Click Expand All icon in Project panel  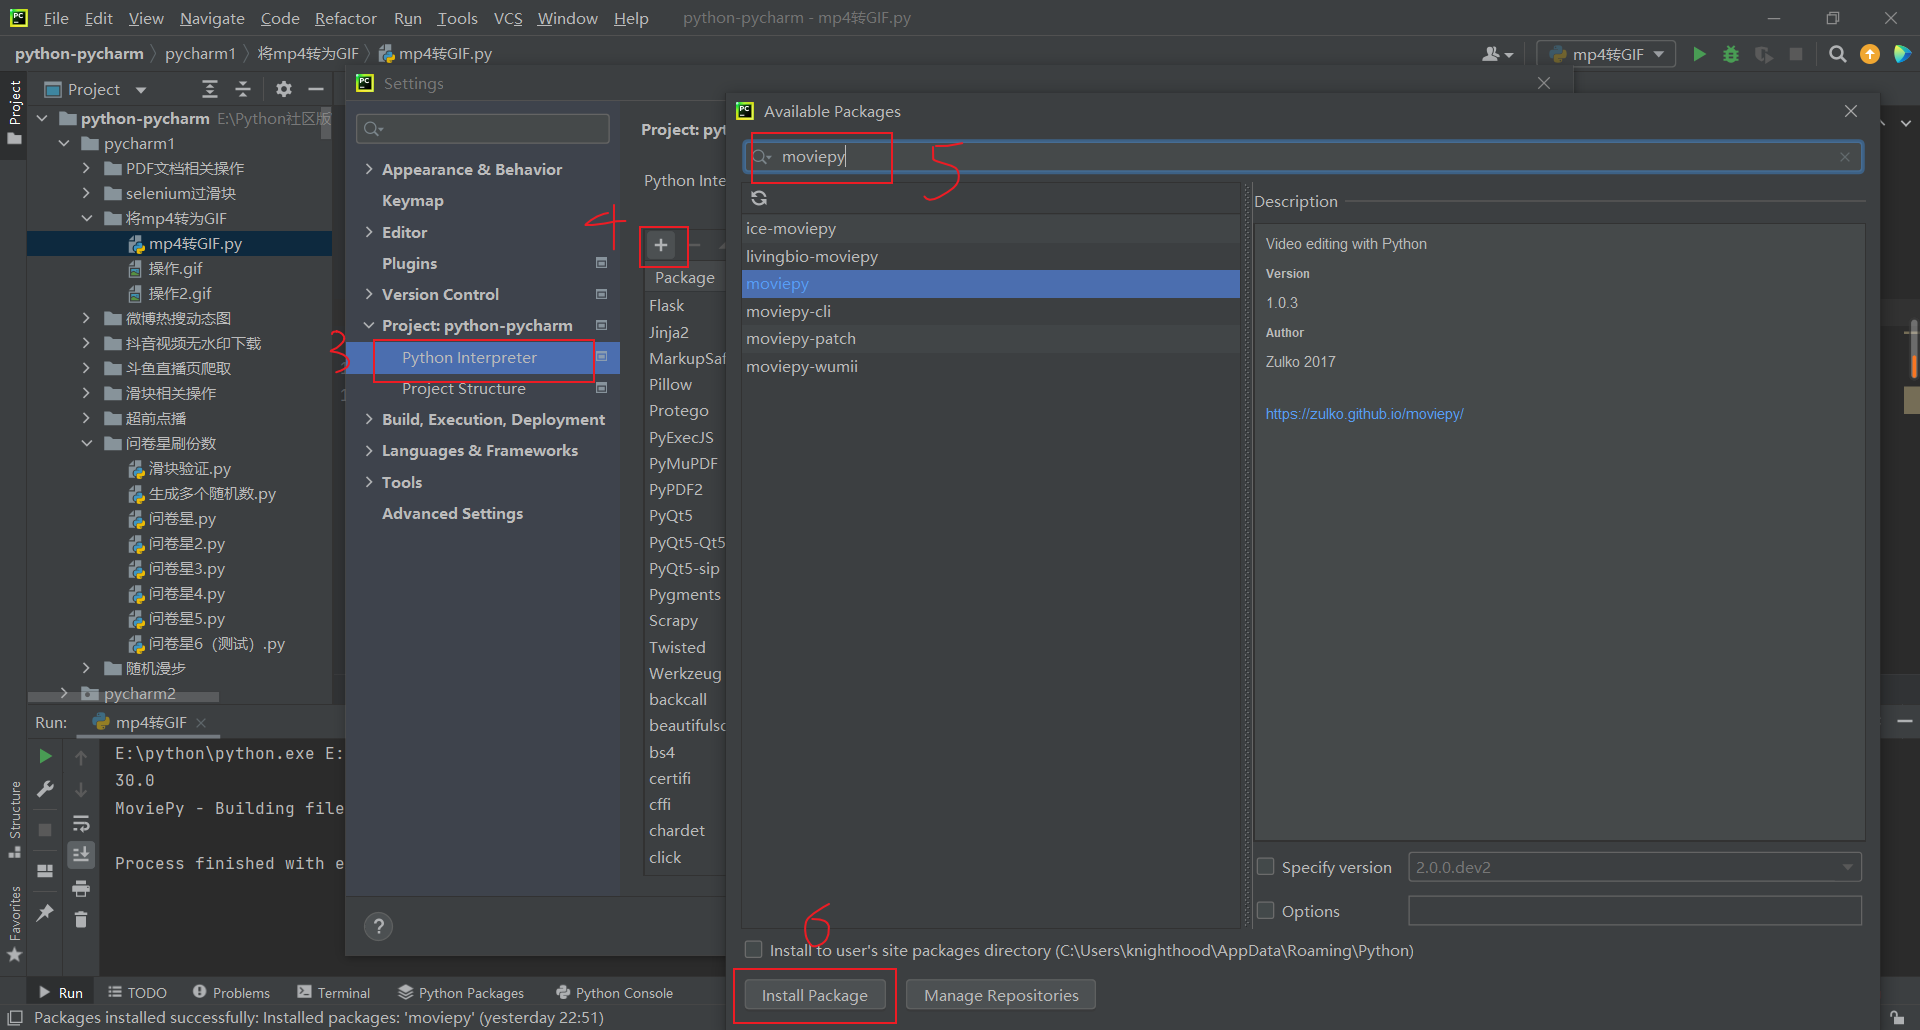pyautogui.click(x=210, y=89)
